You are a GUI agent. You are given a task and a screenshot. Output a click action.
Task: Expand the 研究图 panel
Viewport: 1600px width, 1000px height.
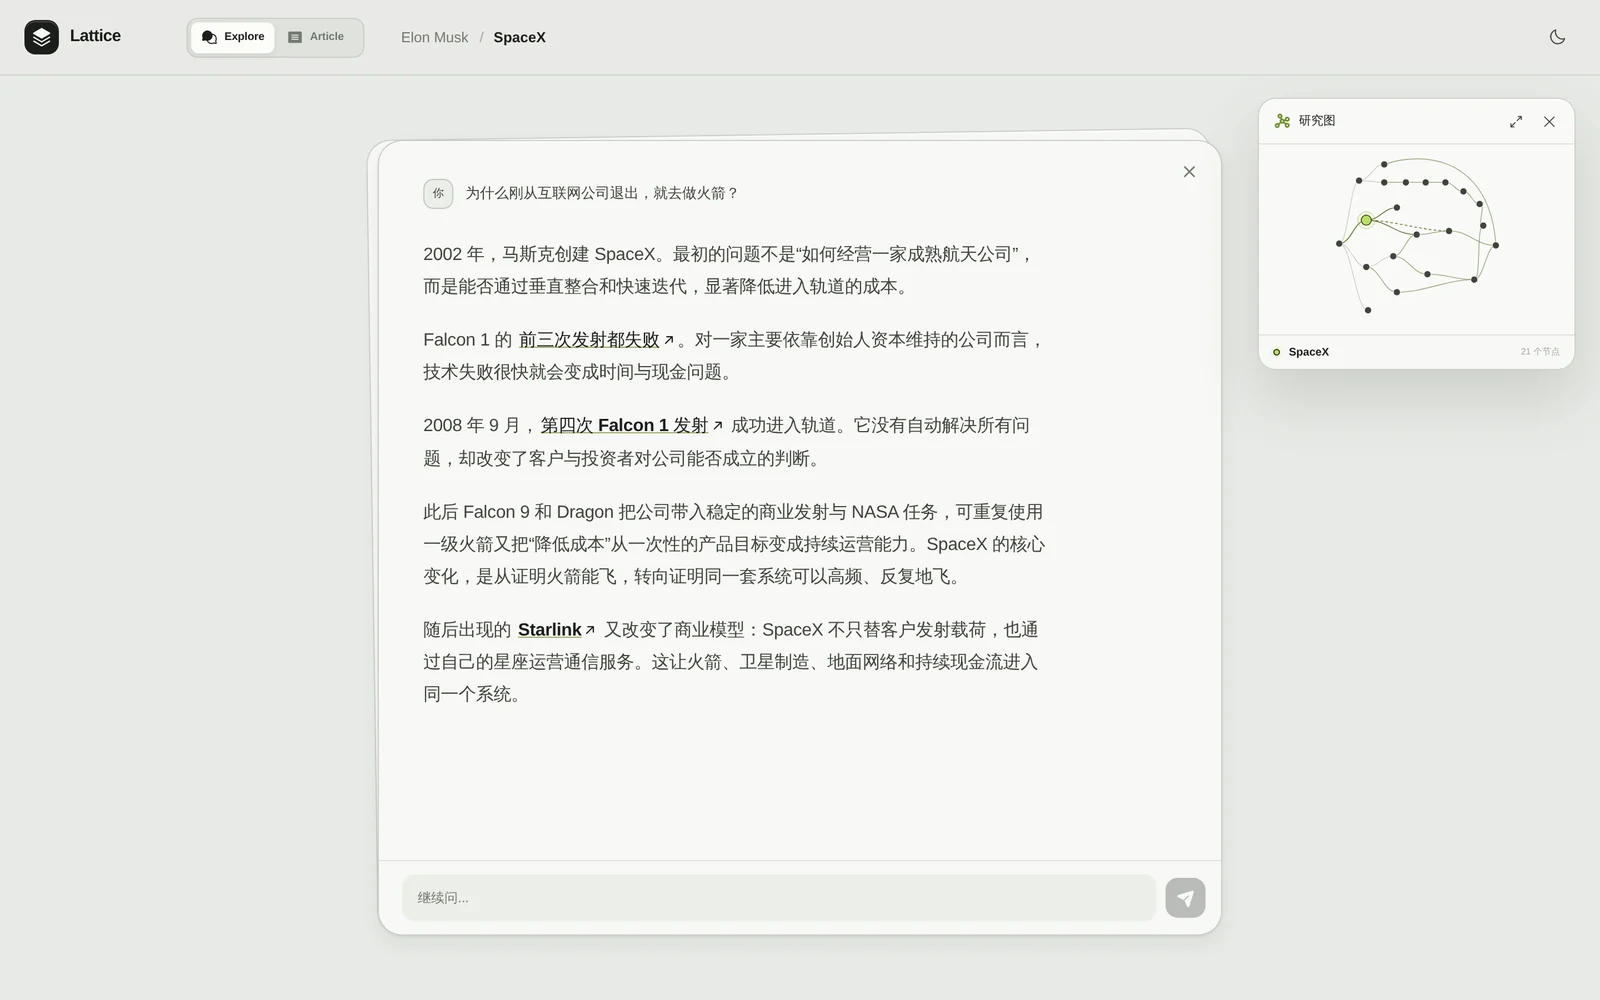[x=1516, y=121]
